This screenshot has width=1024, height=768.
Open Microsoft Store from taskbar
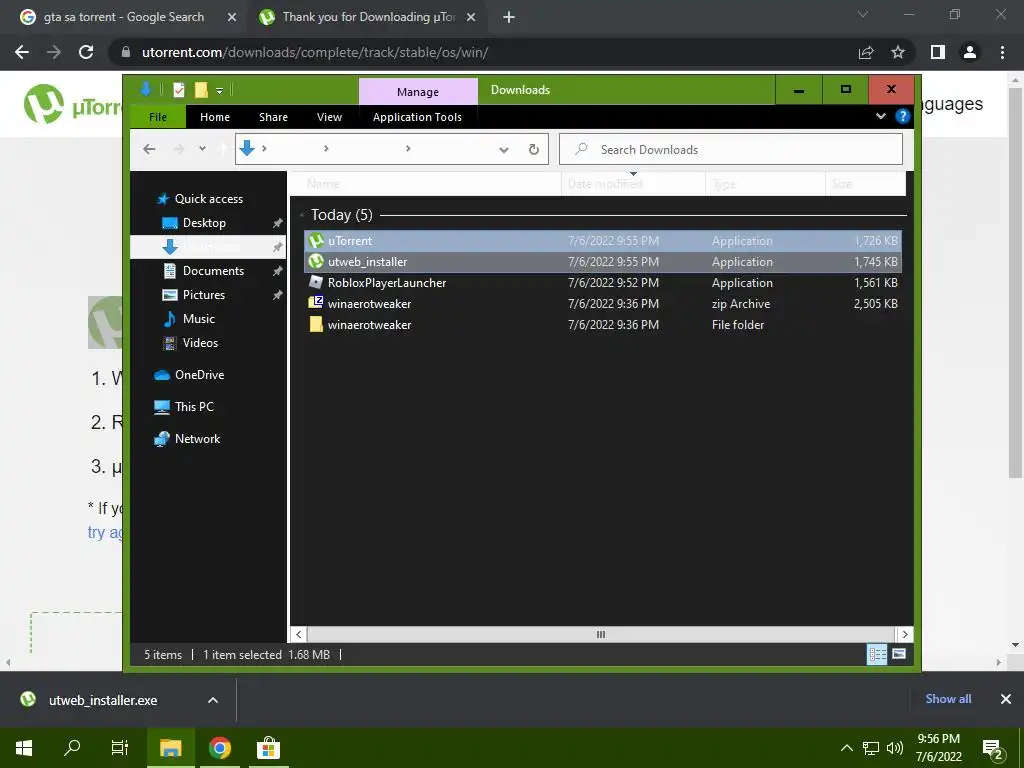(x=268, y=748)
